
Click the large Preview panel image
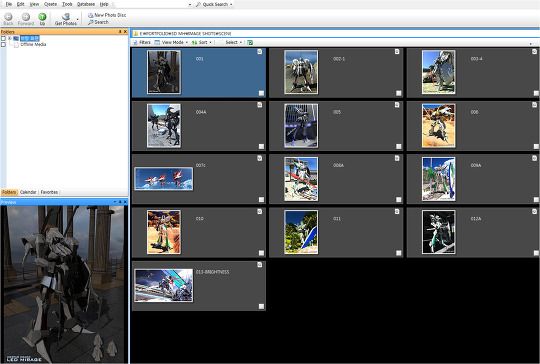point(64,284)
